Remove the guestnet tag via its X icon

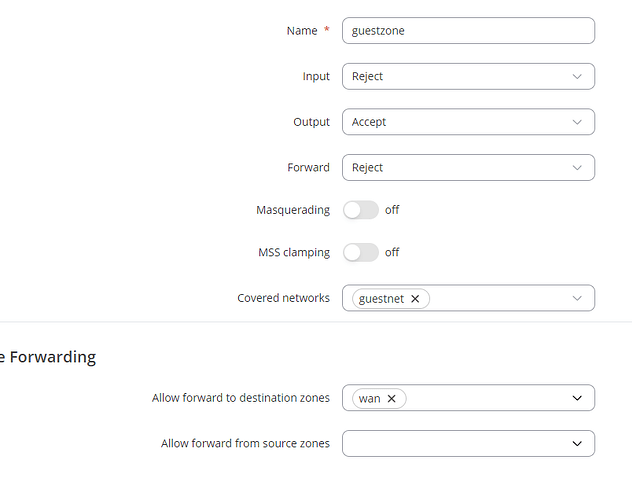click(x=415, y=299)
